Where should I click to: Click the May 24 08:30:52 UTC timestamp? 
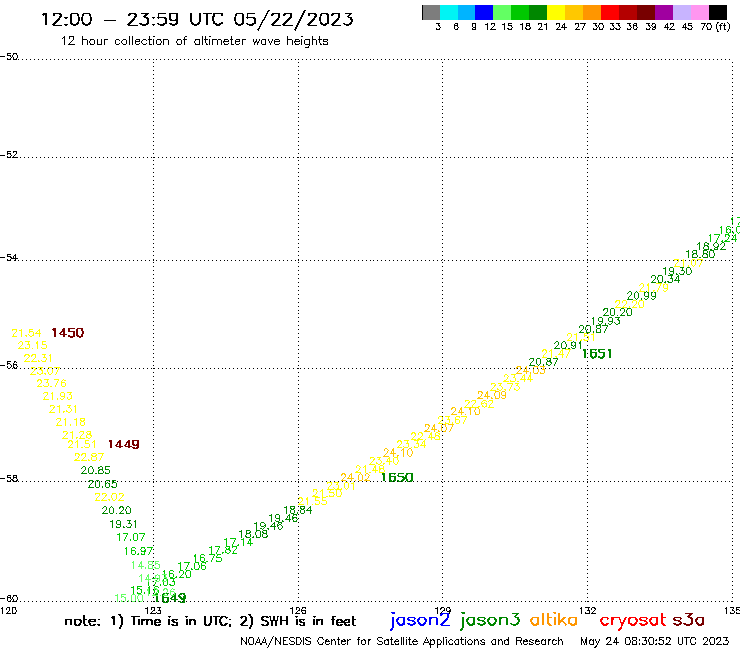[x=655, y=641]
